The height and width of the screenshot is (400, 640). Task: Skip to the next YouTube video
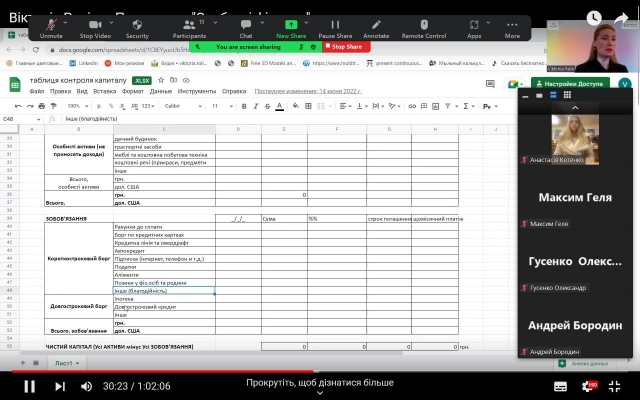click(60, 386)
